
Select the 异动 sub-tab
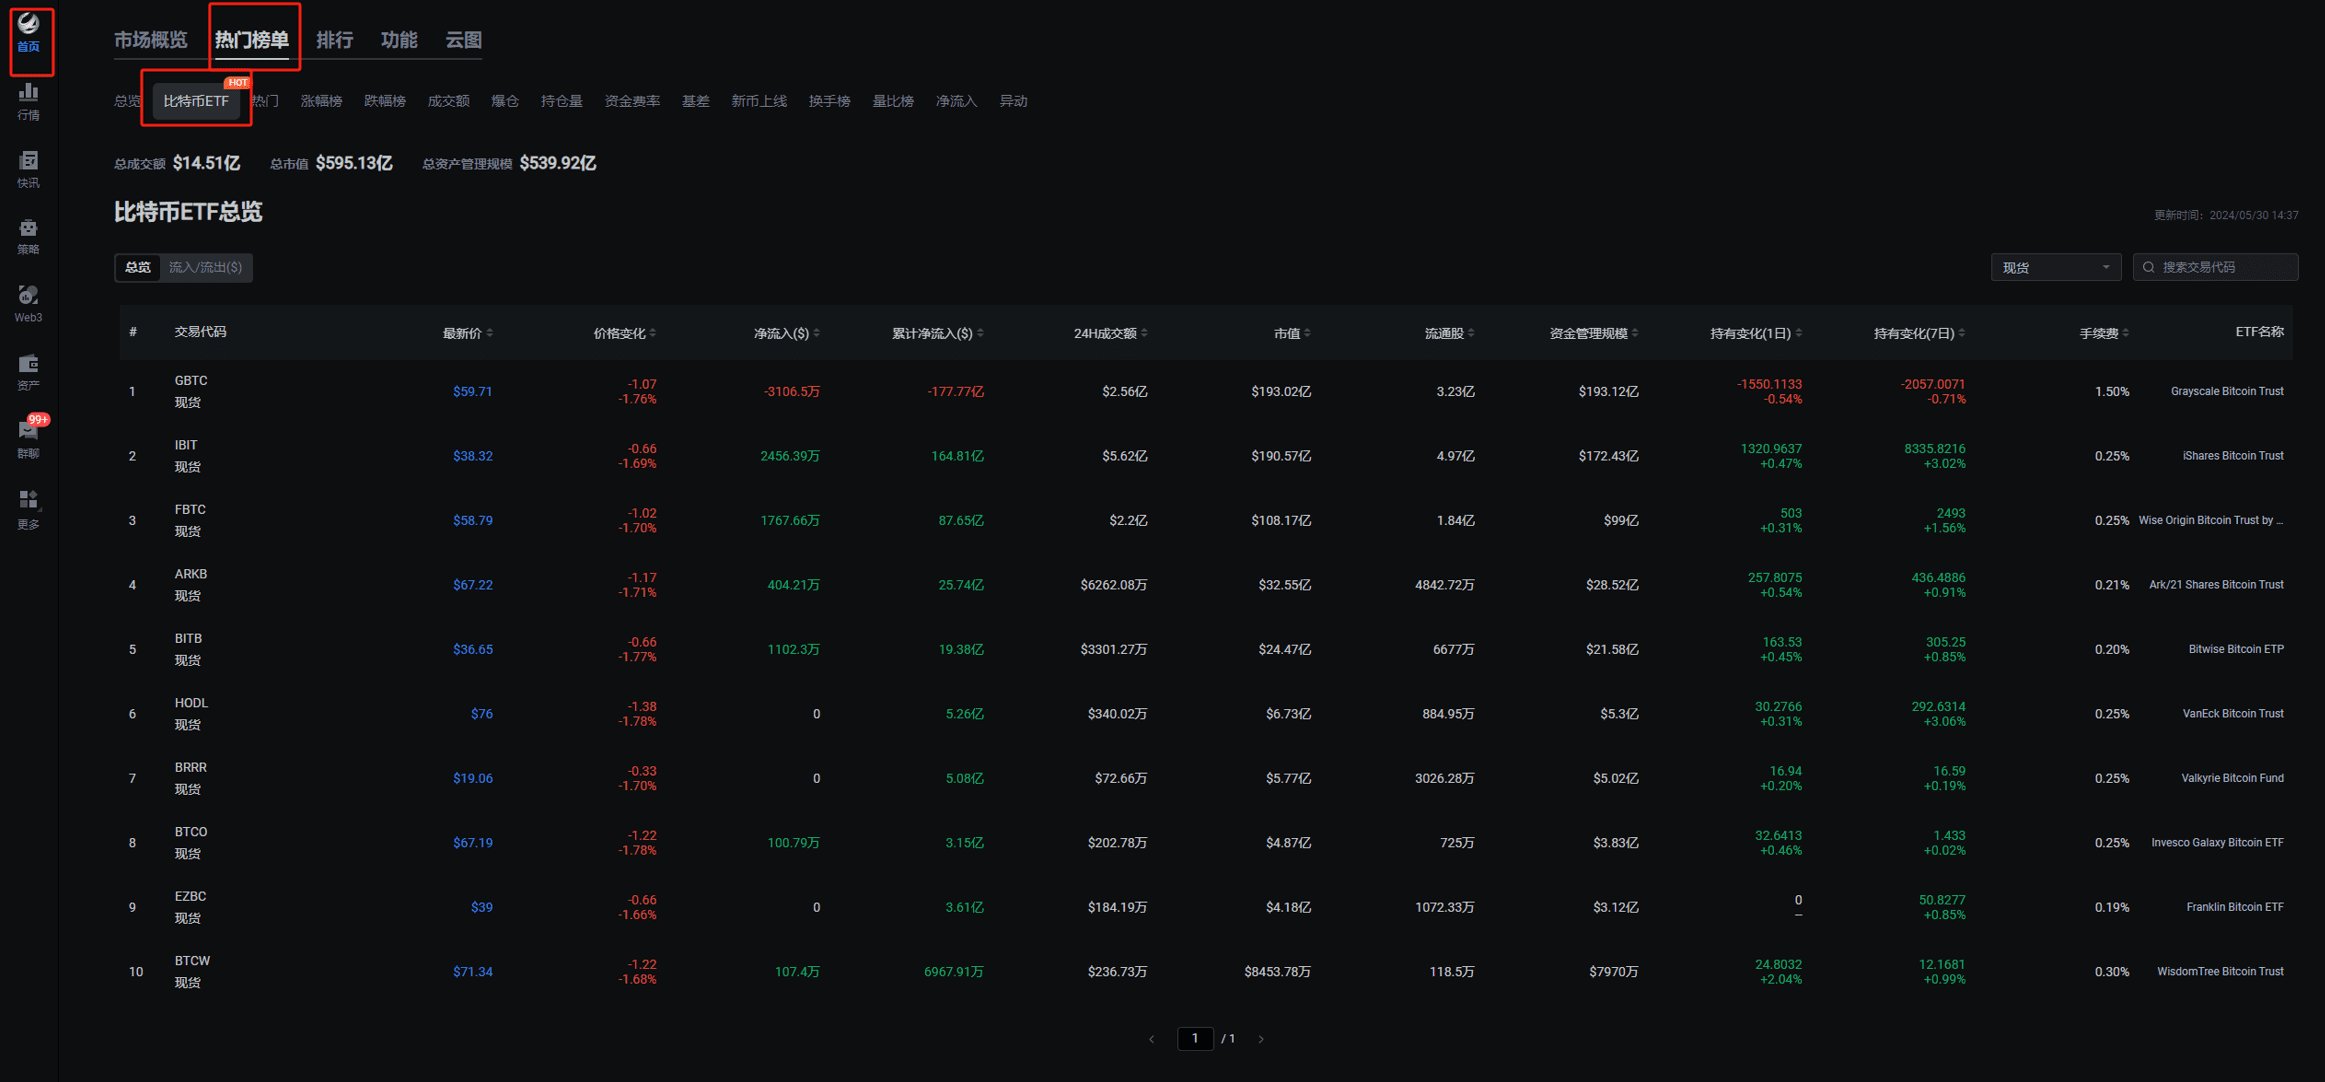click(x=1013, y=101)
